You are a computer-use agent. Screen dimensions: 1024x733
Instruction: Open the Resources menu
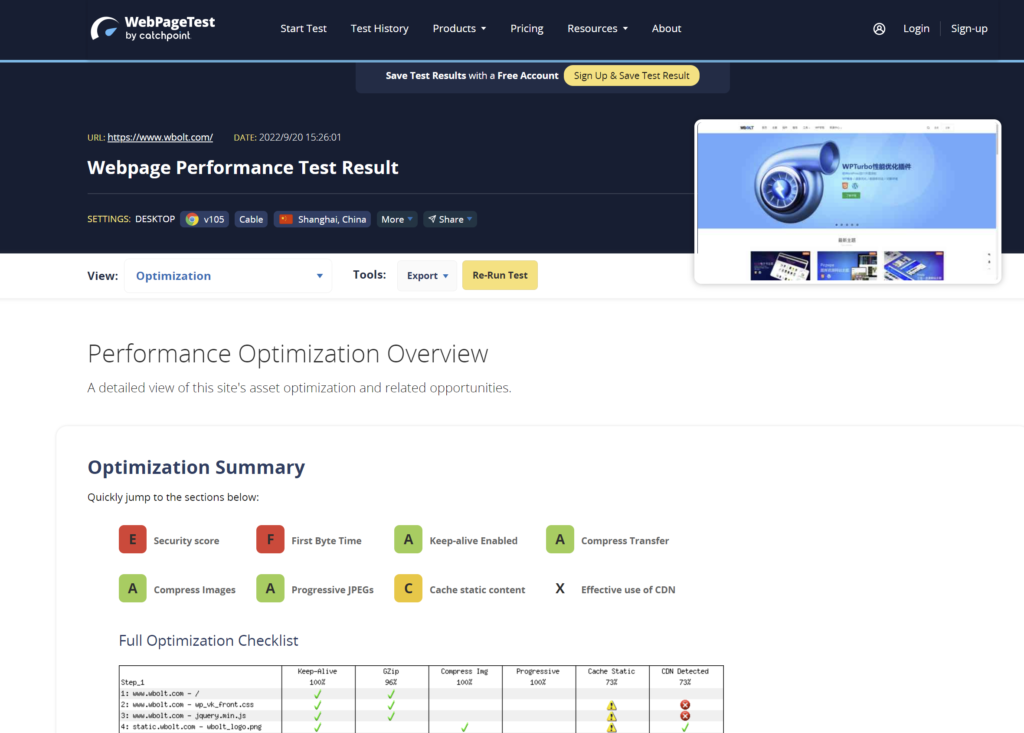[x=597, y=29]
